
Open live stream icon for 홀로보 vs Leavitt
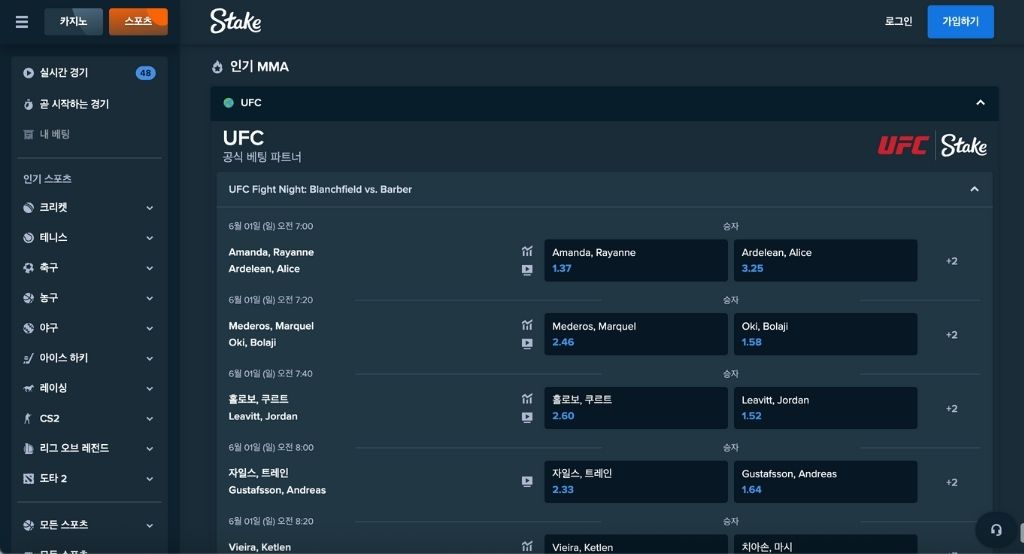pos(527,417)
